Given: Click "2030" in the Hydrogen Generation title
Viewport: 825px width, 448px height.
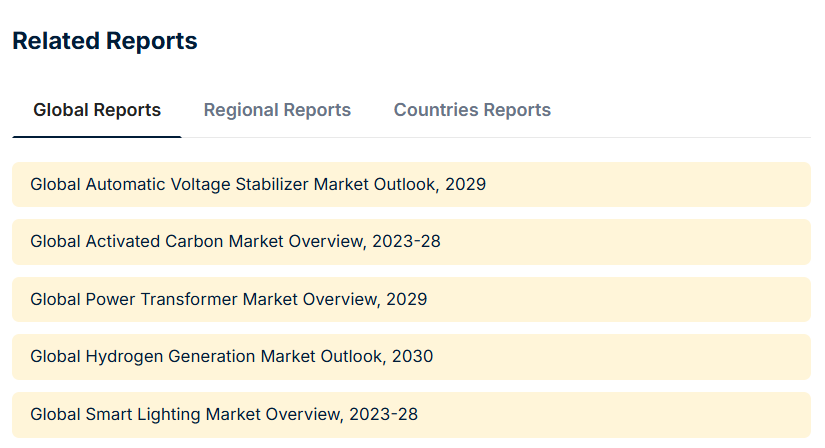Looking at the screenshot, I should (x=412, y=356).
